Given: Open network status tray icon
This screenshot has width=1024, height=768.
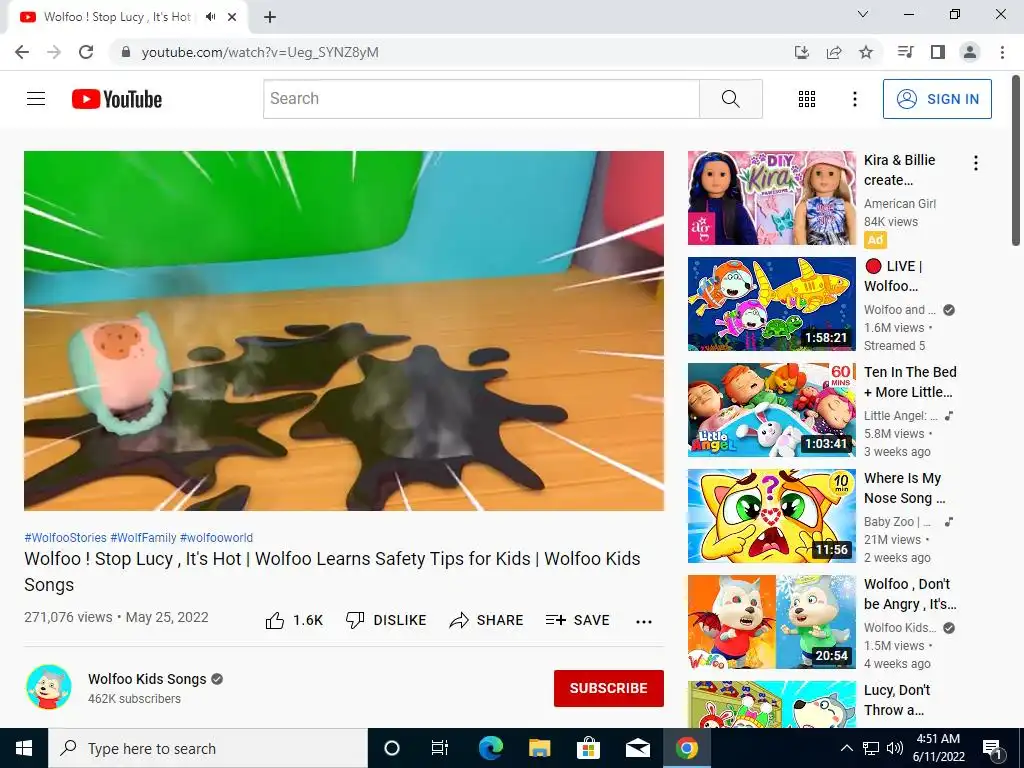Looking at the screenshot, I should point(871,748).
